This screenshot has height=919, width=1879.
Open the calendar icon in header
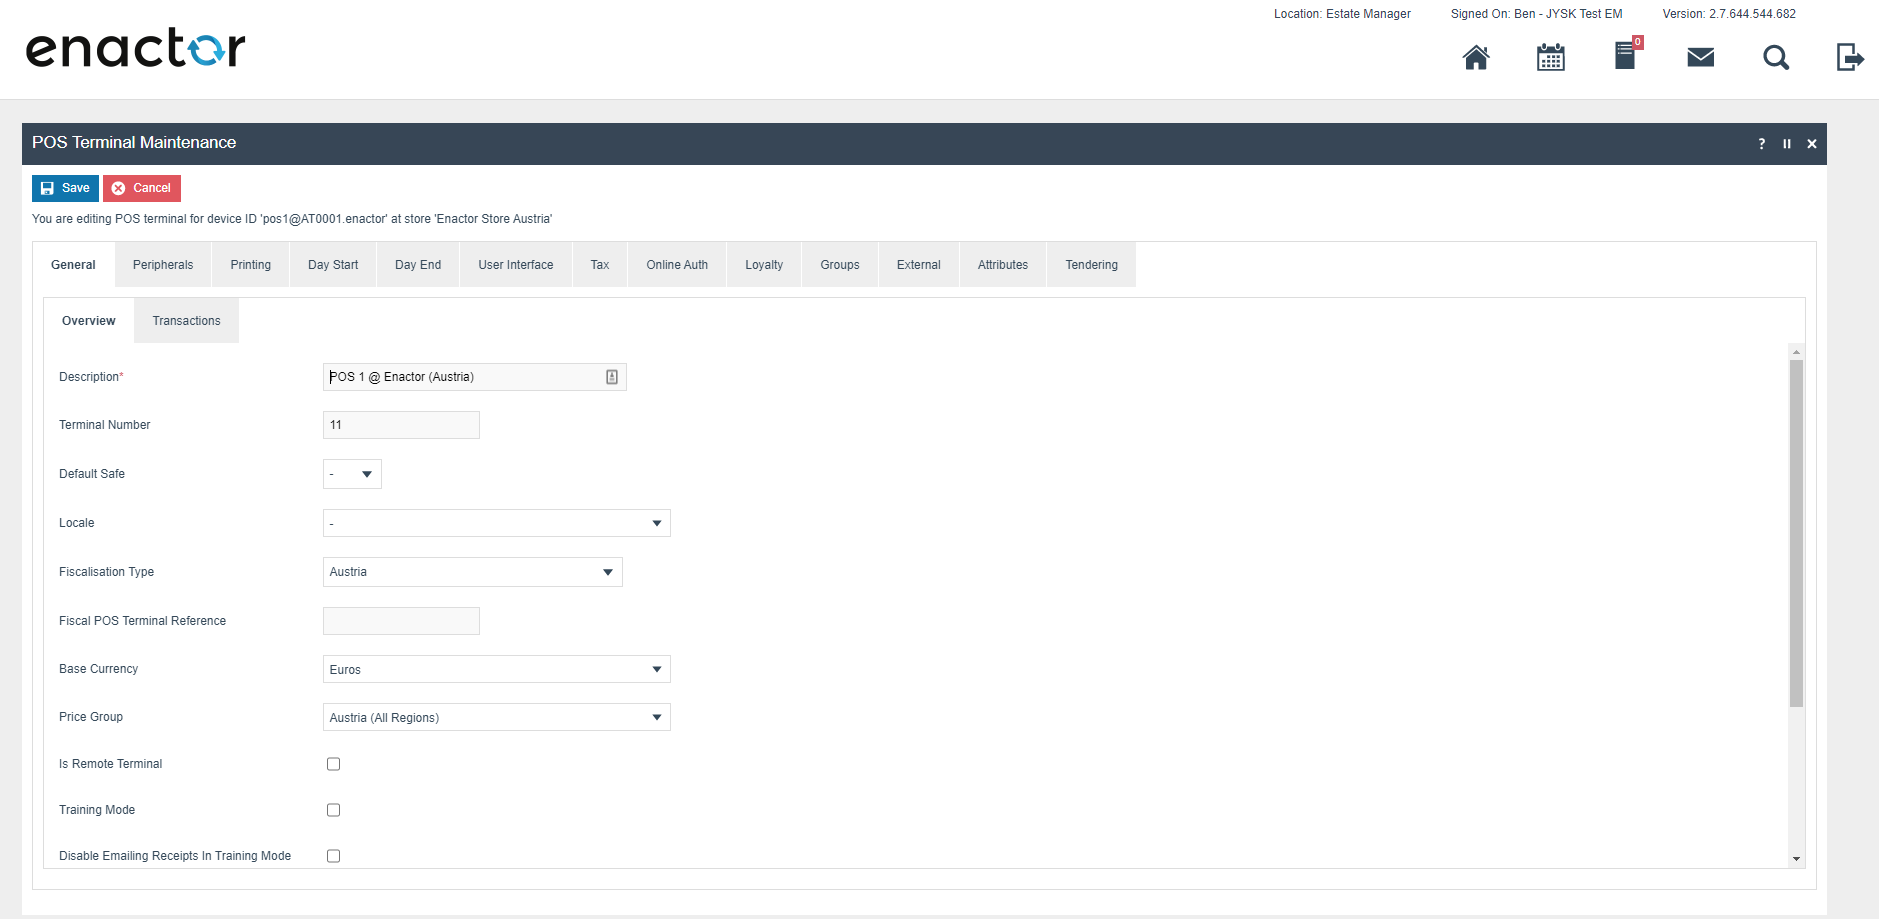click(1551, 58)
